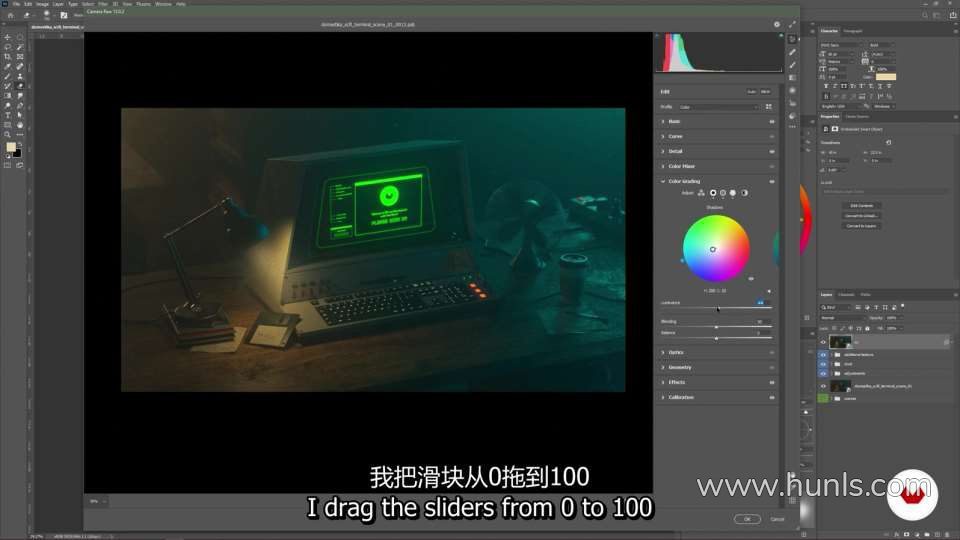Reset transform icon in Properties panel
The image size is (960, 540).
coord(888,143)
